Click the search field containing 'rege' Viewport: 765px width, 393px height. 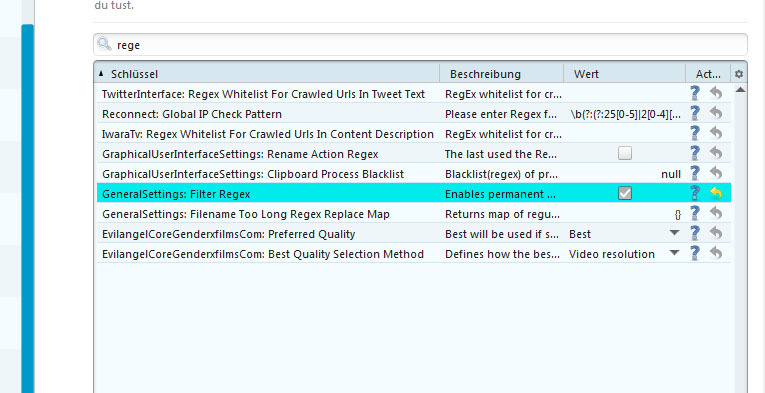click(x=420, y=45)
